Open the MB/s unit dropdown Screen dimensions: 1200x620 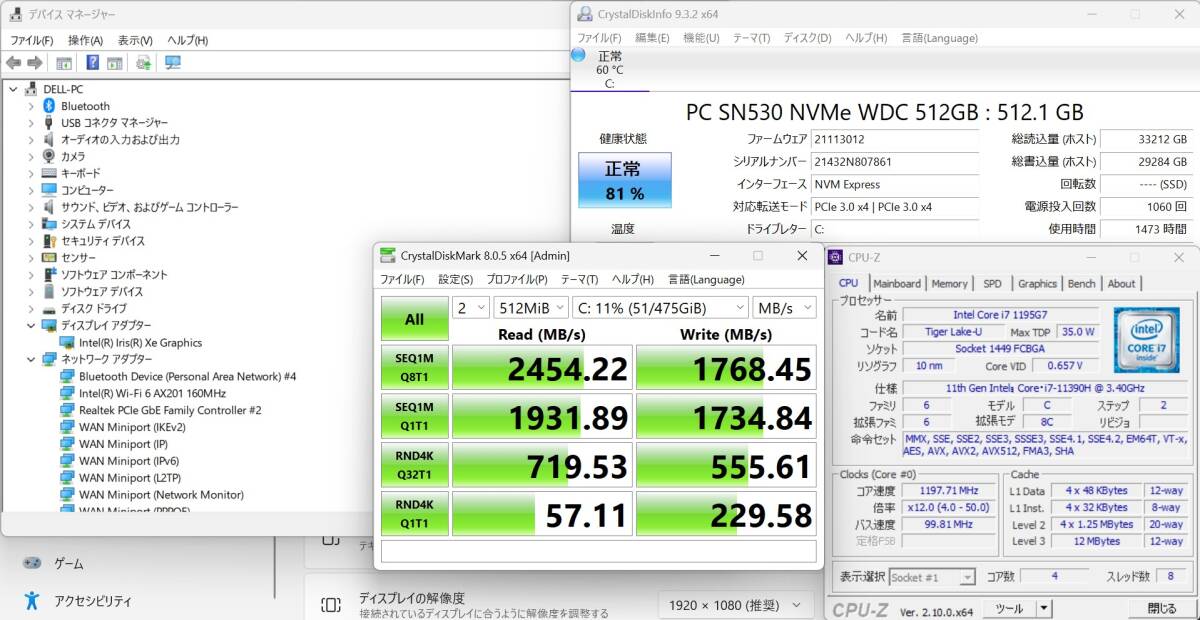(784, 307)
